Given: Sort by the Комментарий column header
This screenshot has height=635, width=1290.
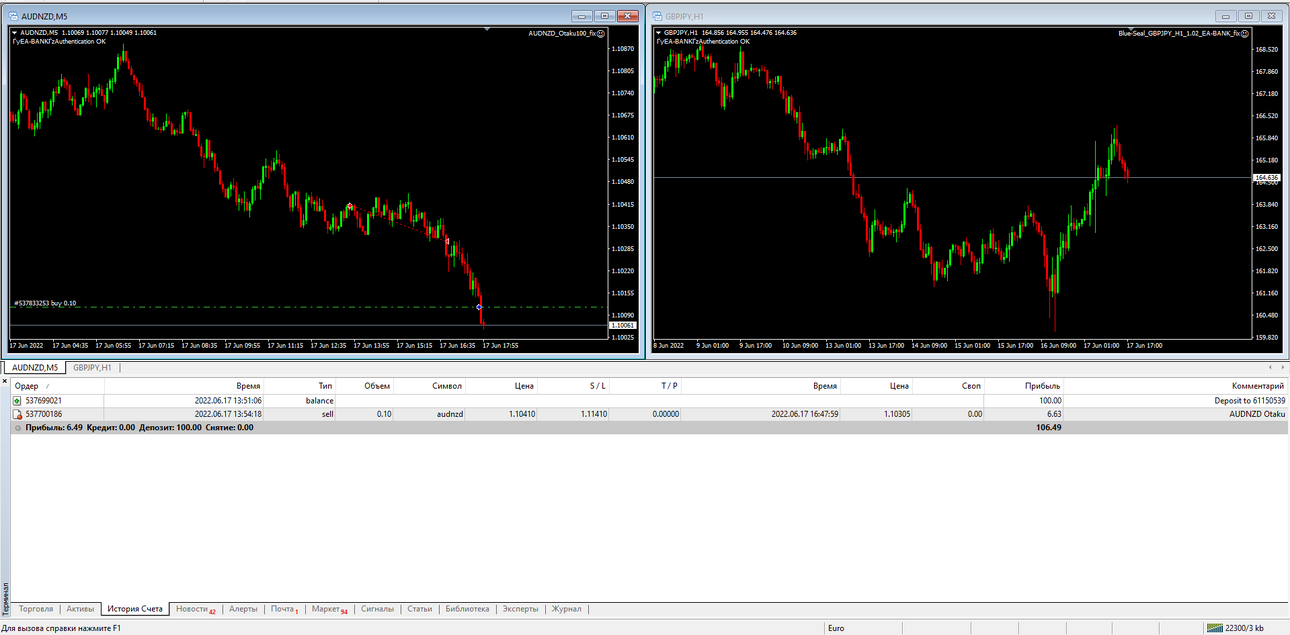Looking at the screenshot, I should tap(1175, 385).
